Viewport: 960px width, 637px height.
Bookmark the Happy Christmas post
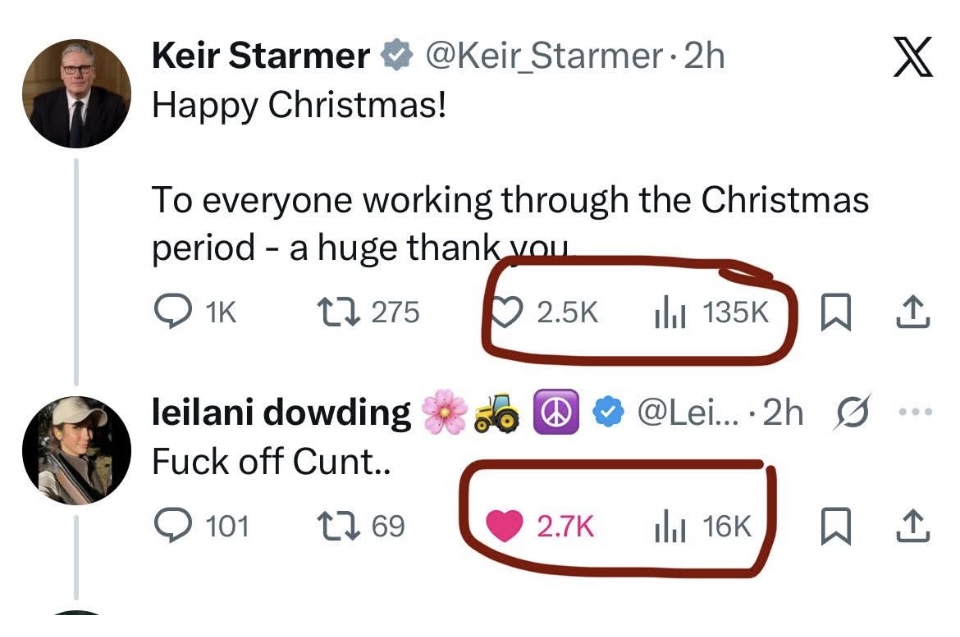click(834, 313)
